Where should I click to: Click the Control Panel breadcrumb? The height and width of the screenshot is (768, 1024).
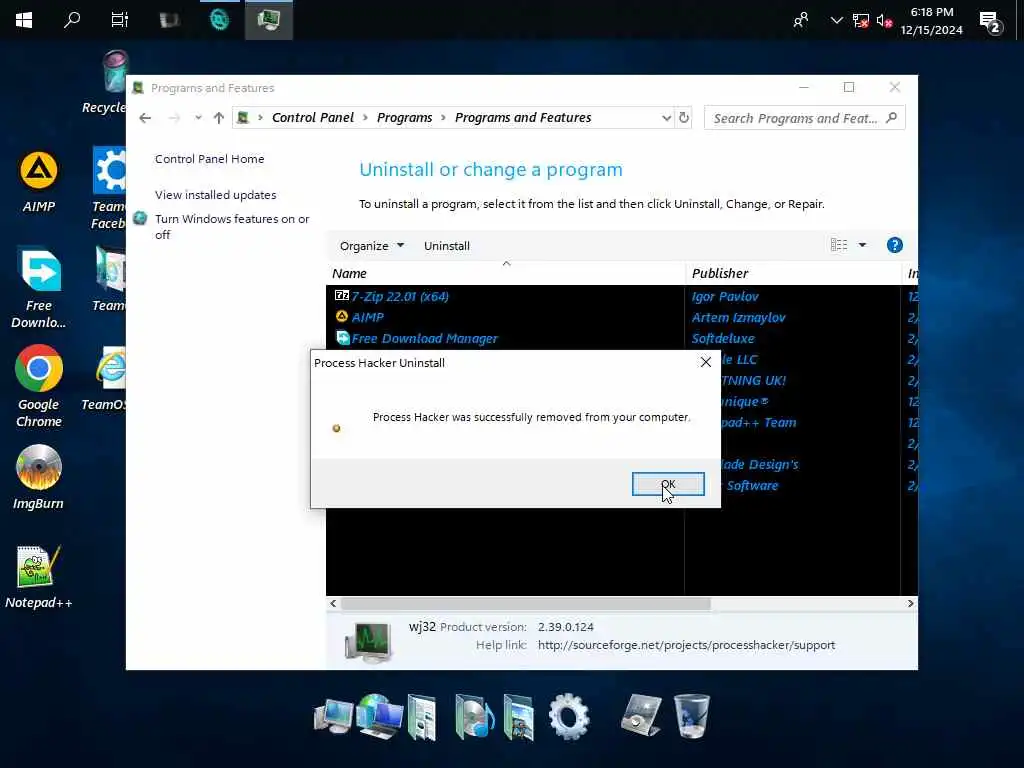(313, 118)
